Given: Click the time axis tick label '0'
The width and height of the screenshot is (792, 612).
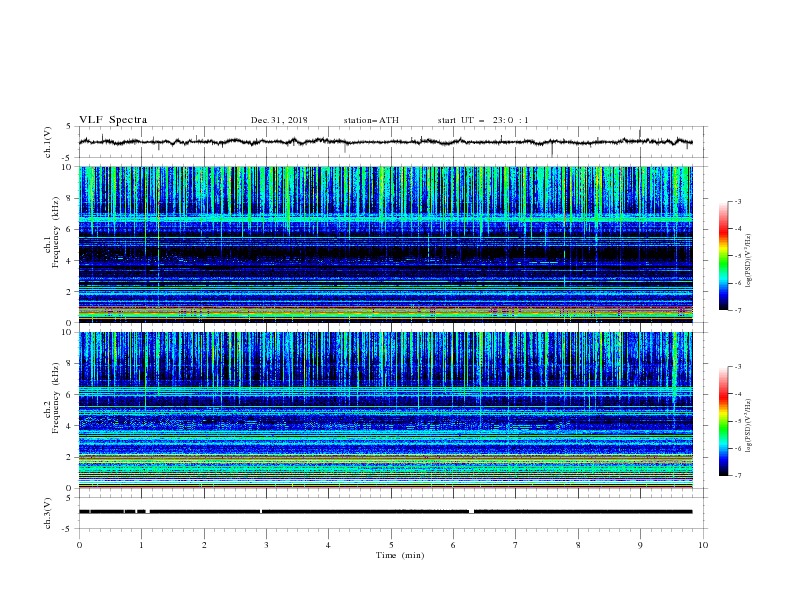Looking at the screenshot, I should coord(79,545).
